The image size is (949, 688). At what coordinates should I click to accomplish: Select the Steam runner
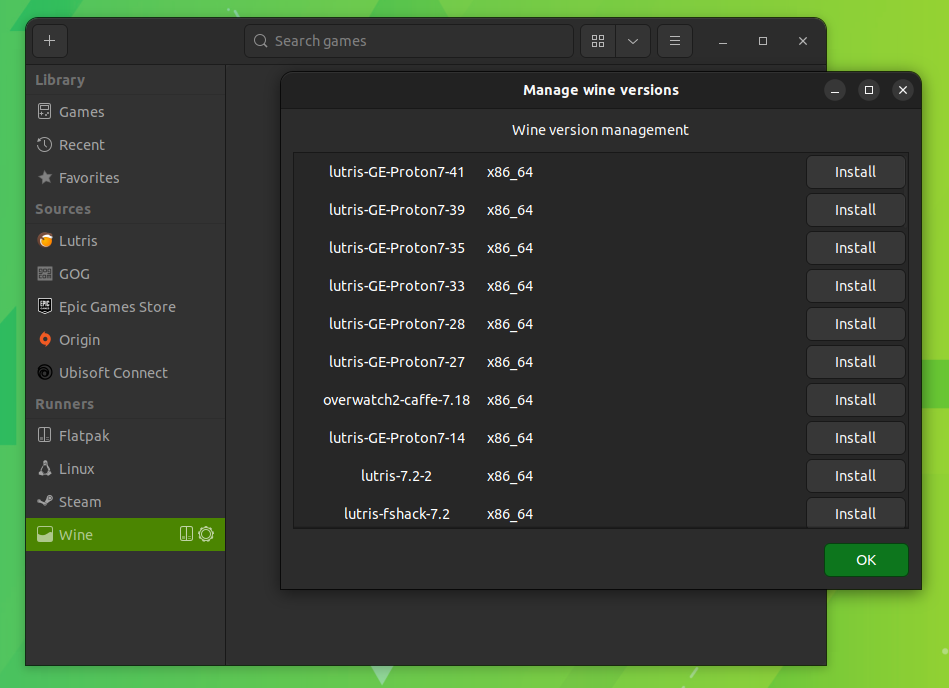pyautogui.click(x=125, y=502)
